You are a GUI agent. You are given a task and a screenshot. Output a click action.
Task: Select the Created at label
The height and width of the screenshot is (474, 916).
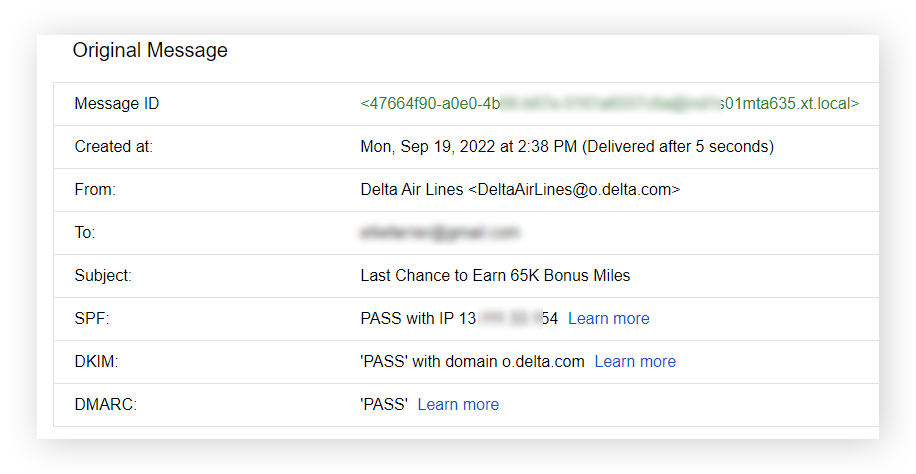click(x=114, y=147)
